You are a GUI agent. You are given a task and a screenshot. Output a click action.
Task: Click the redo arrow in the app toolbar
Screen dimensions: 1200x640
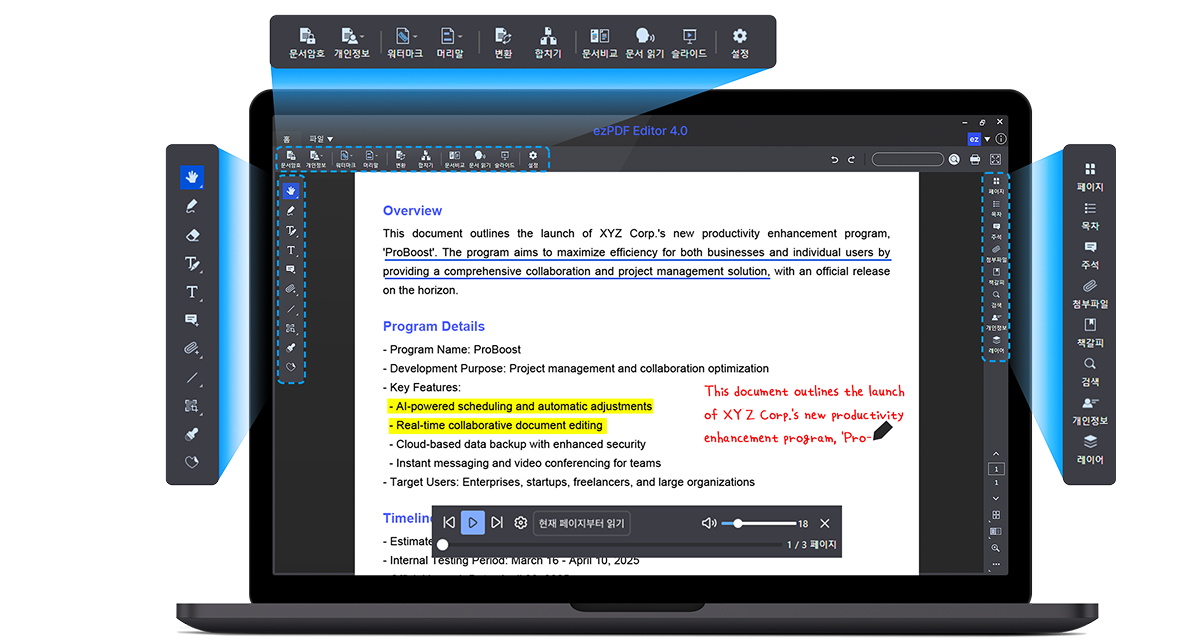pos(852,159)
